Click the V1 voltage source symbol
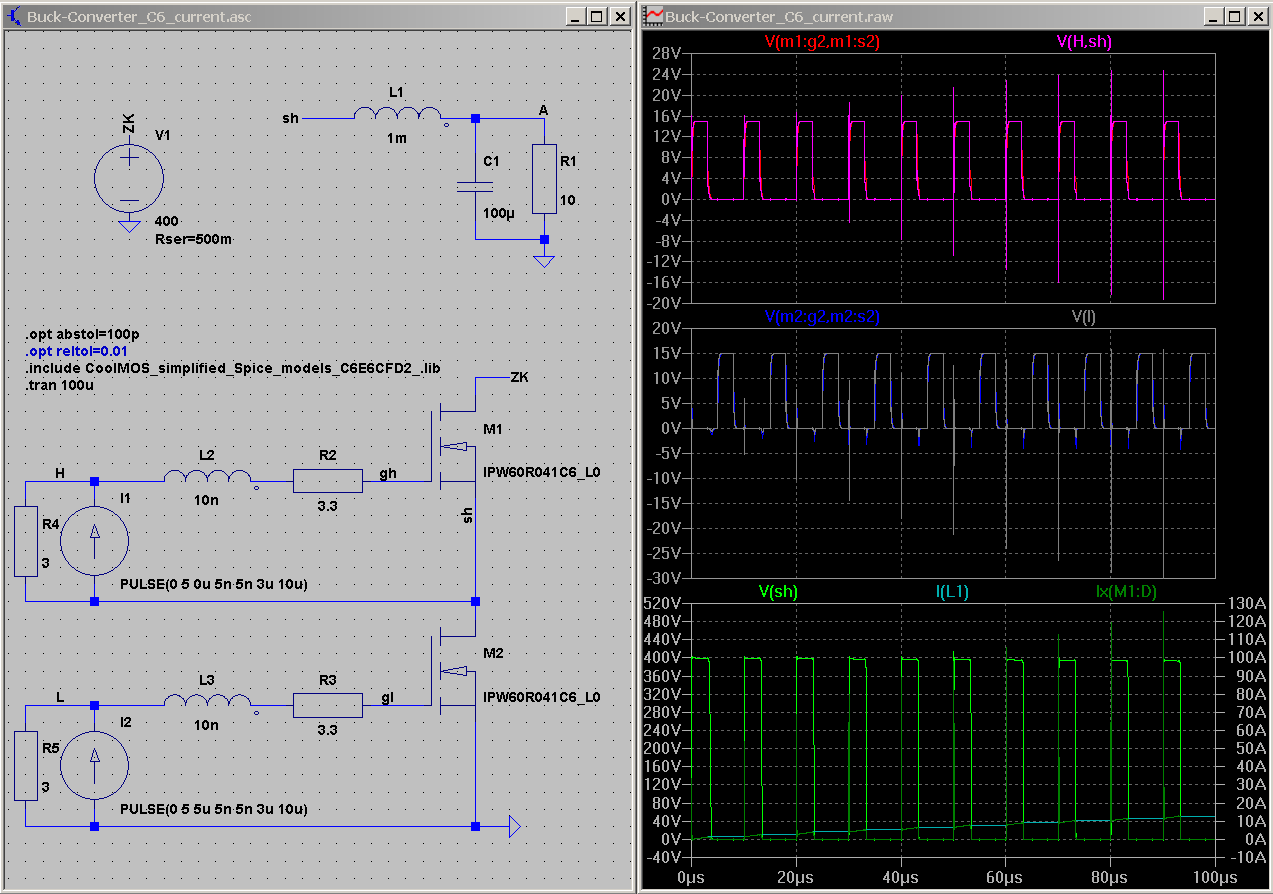This screenshot has width=1273, height=894. (x=129, y=177)
